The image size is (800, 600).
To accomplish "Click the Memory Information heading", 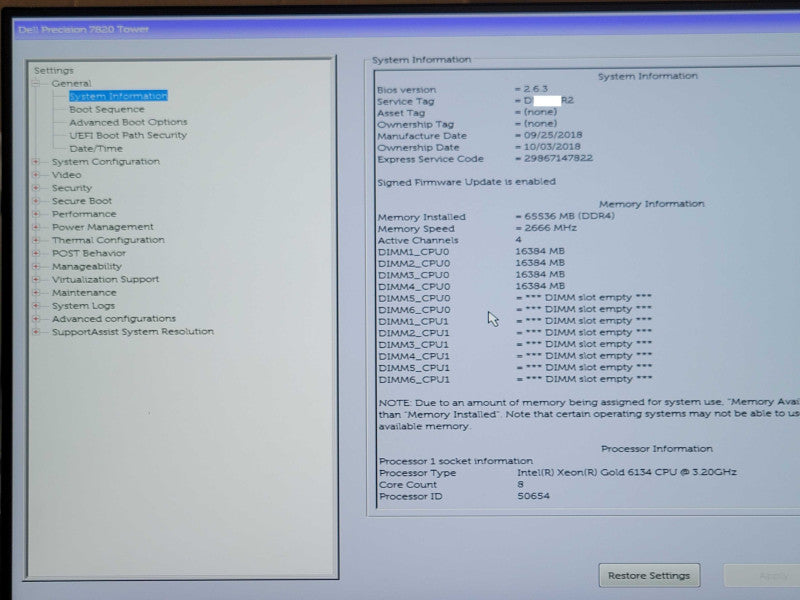I will click(x=652, y=204).
